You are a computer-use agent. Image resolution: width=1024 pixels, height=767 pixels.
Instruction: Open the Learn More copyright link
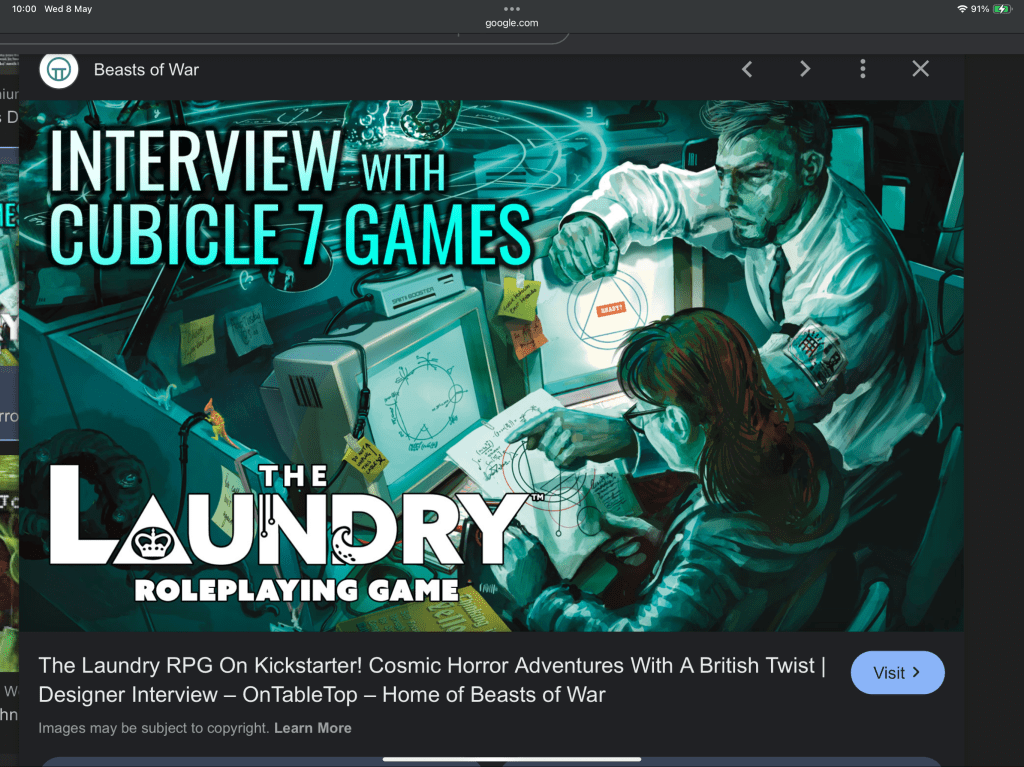312,728
